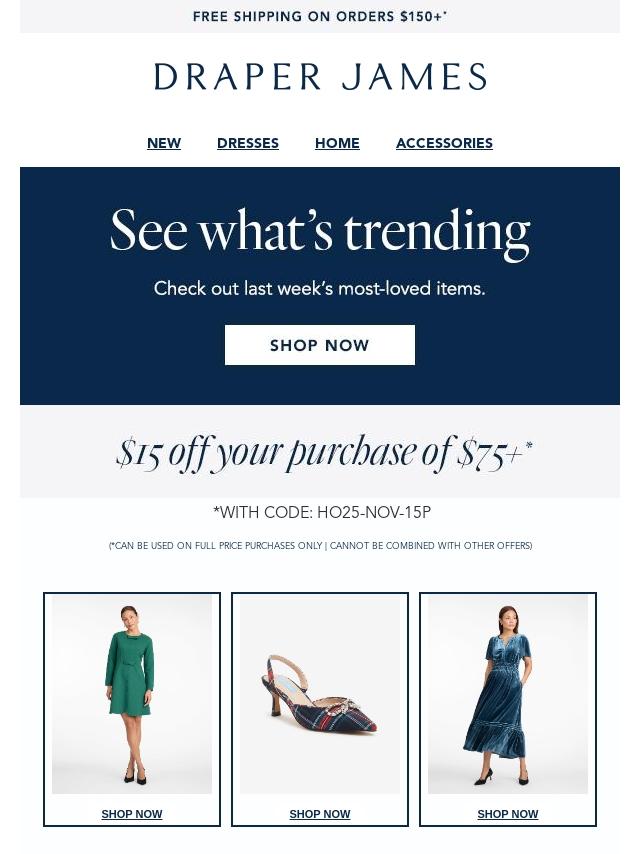Image resolution: width=640 pixels, height=854 pixels.
Task: Open the ACCESSORIES navigation link
Action: (444, 143)
